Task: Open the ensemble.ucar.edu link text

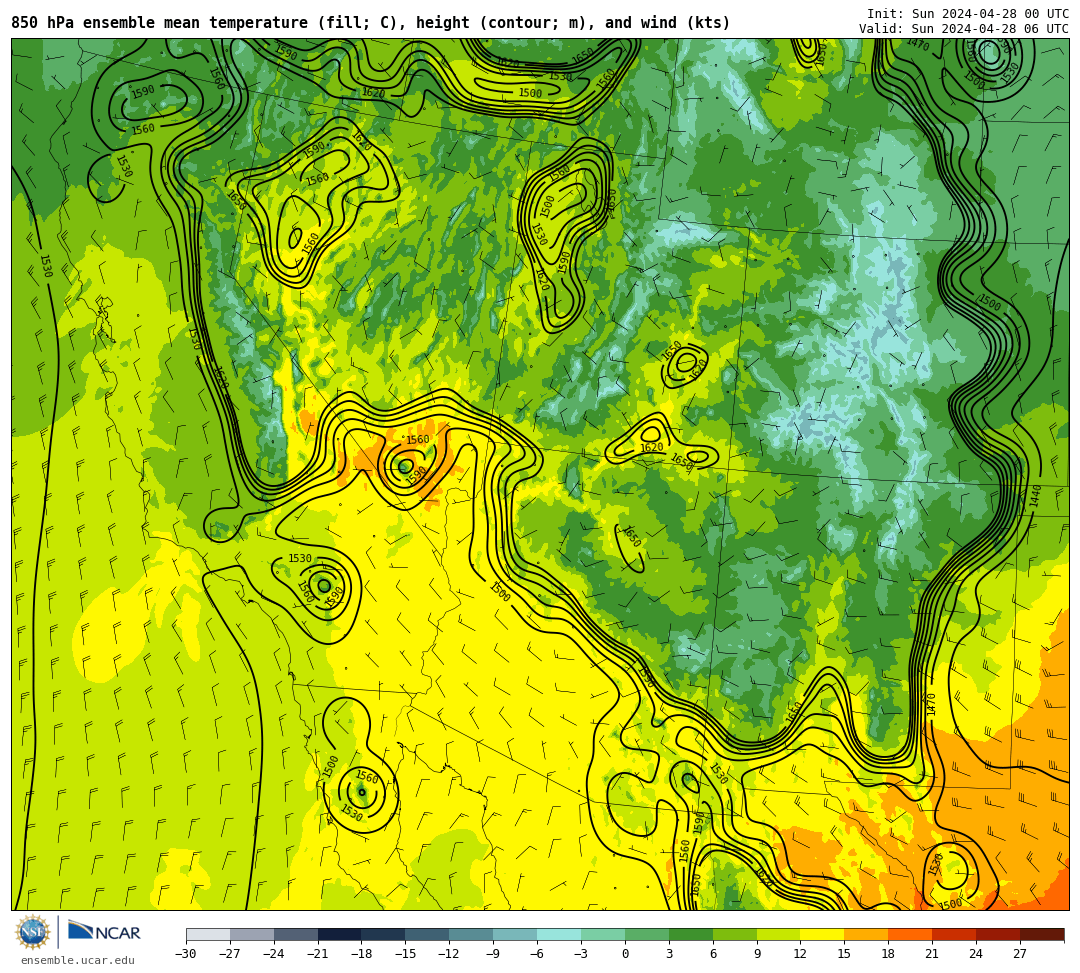Action: [78, 960]
